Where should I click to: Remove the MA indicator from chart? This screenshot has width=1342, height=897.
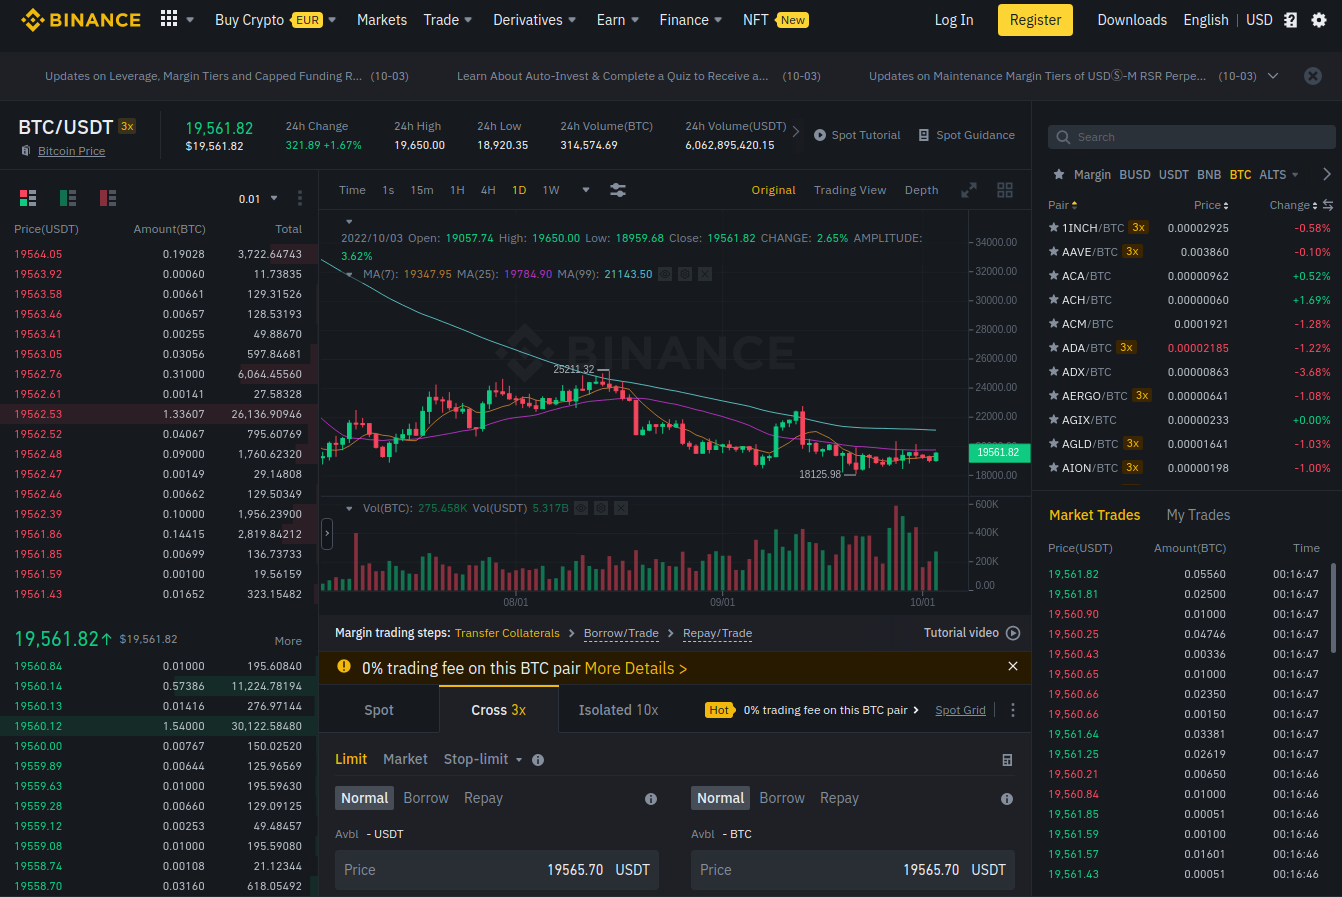point(705,274)
